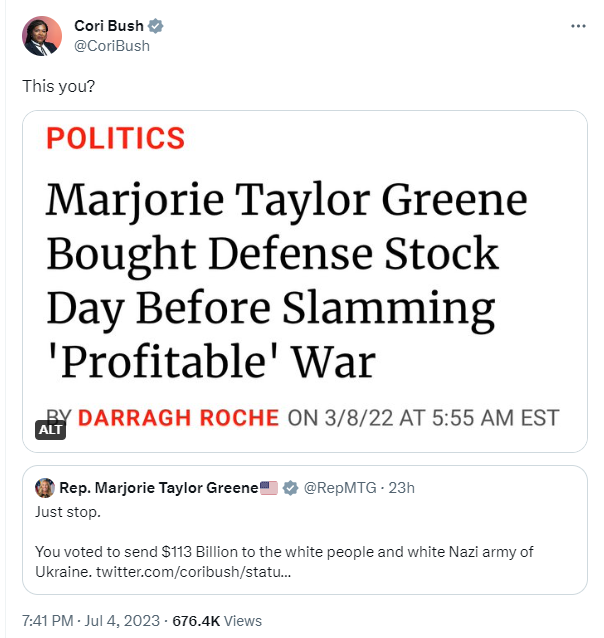
Task: Click the 676.4K Views count
Action: pos(218,621)
